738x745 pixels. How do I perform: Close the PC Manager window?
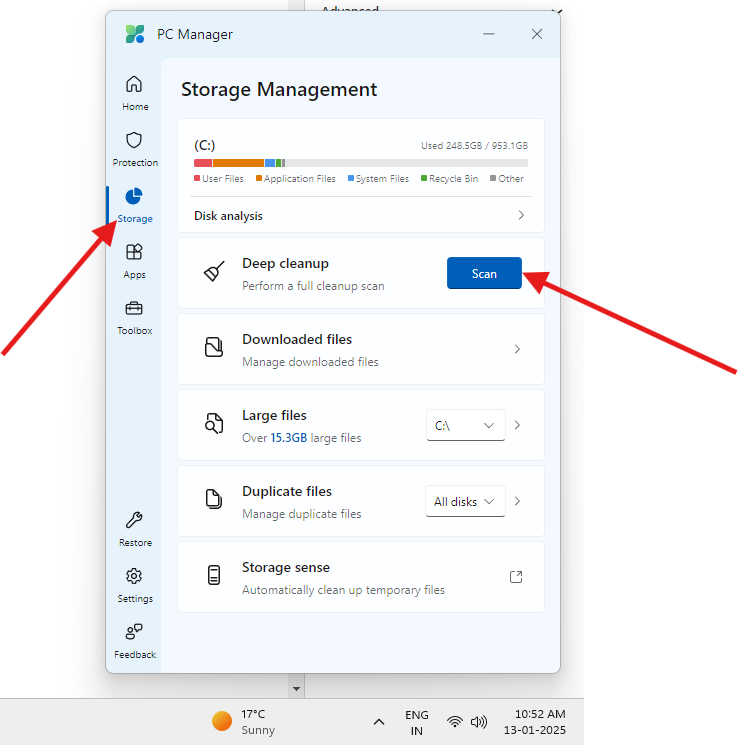pos(537,34)
